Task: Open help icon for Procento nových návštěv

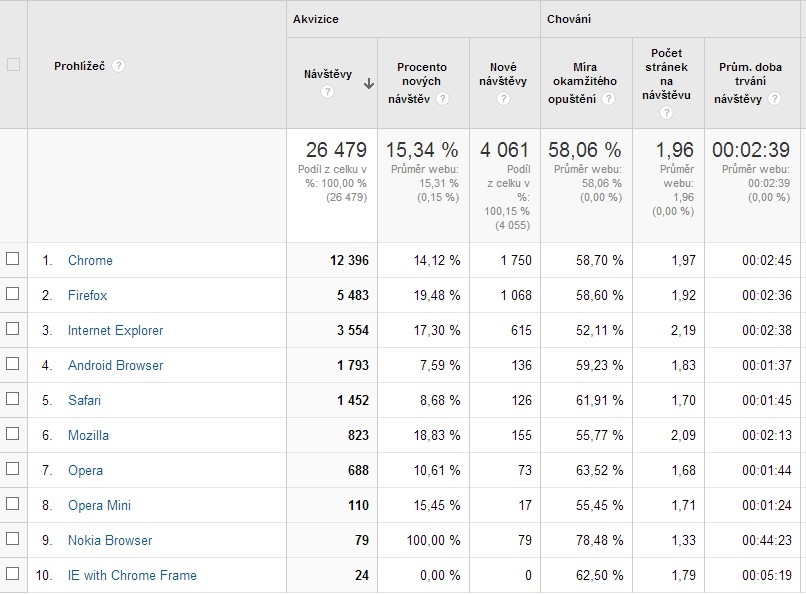Action: click(x=442, y=99)
